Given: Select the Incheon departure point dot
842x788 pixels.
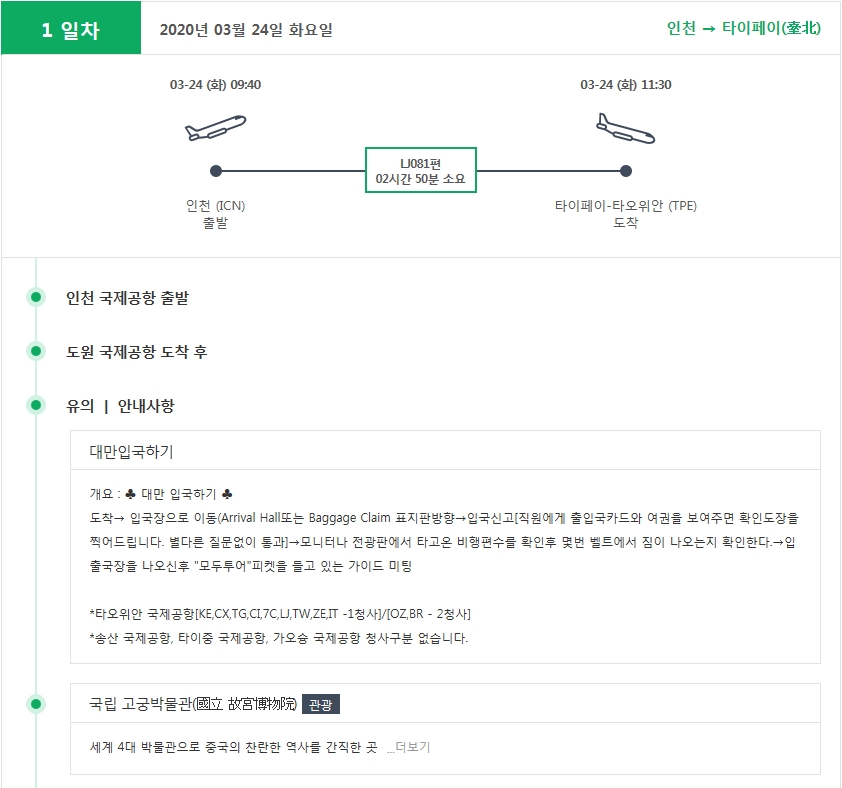Looking at the screenshot, I should tap(216, 171).
